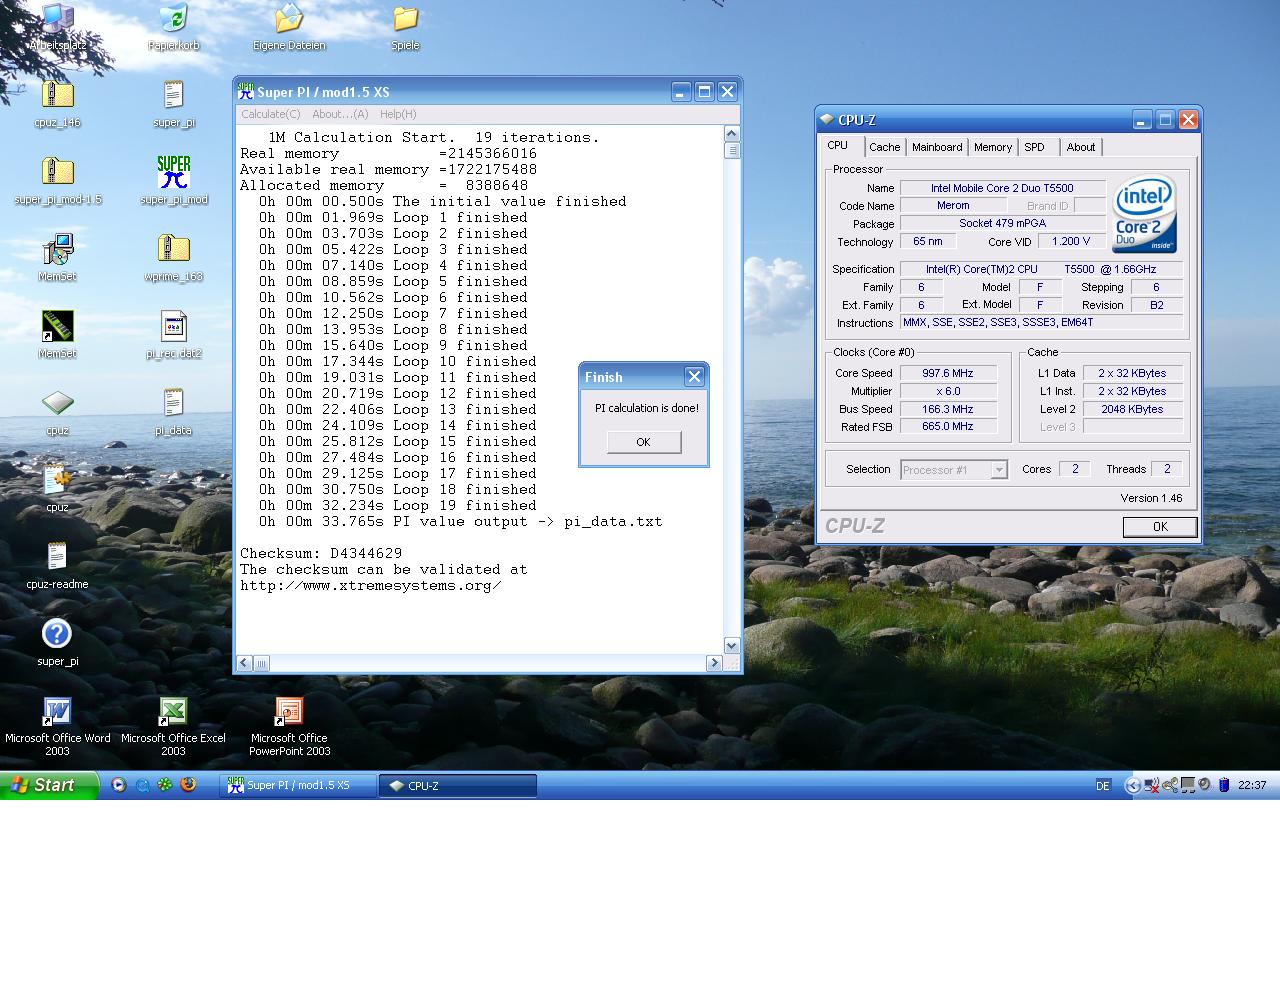Open Microsoft Office Word 2003 shortcut
The width and height of the screenshot is (1280, 997).
(57, 712)
